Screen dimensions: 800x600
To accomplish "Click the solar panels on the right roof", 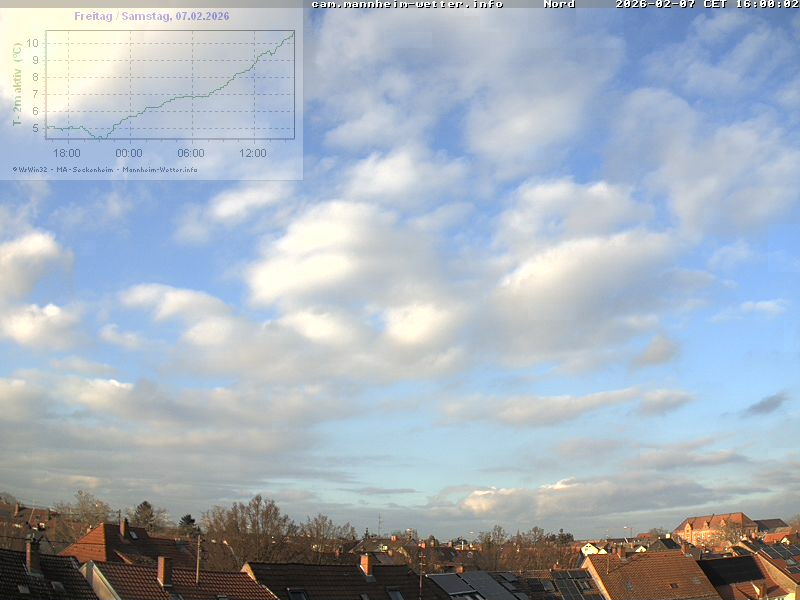I will coord(774,552).
